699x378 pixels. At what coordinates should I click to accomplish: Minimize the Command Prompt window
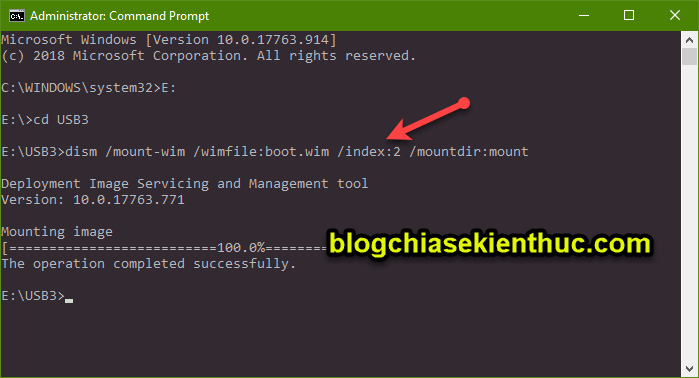(584, 16)
